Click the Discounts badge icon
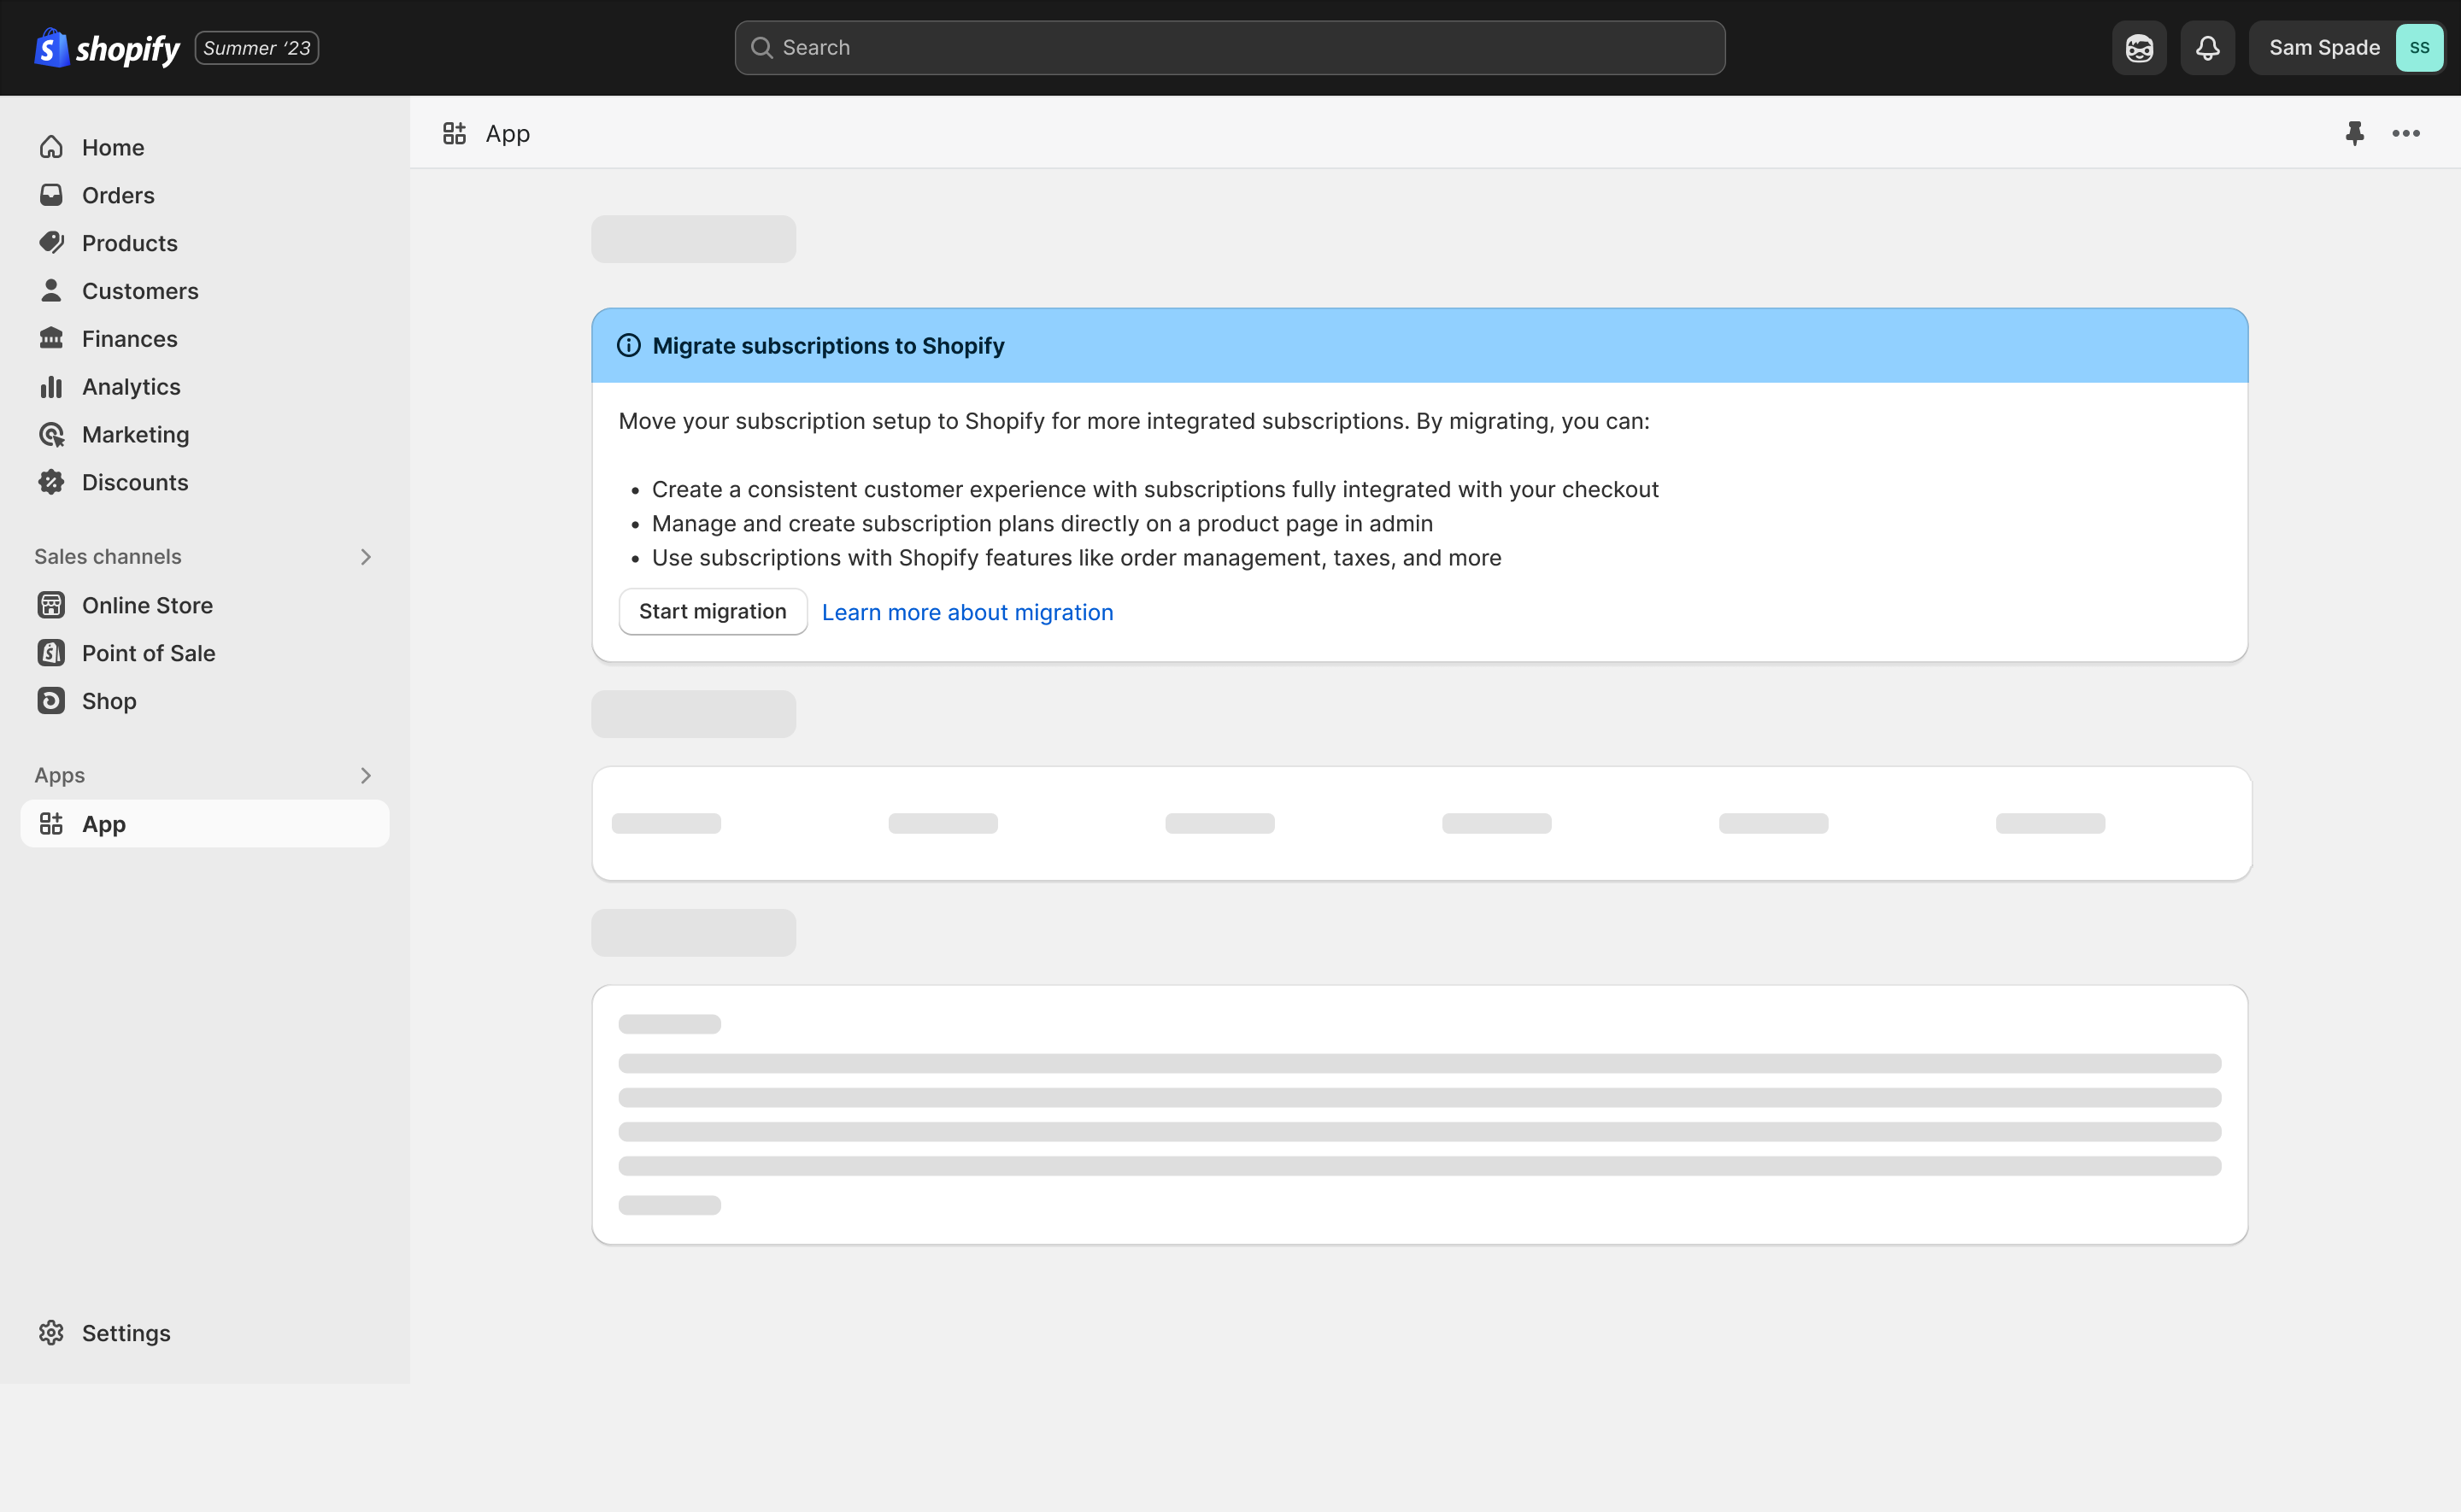The height and width of the screenshot is (1512, 2461). tap(51, 483)
